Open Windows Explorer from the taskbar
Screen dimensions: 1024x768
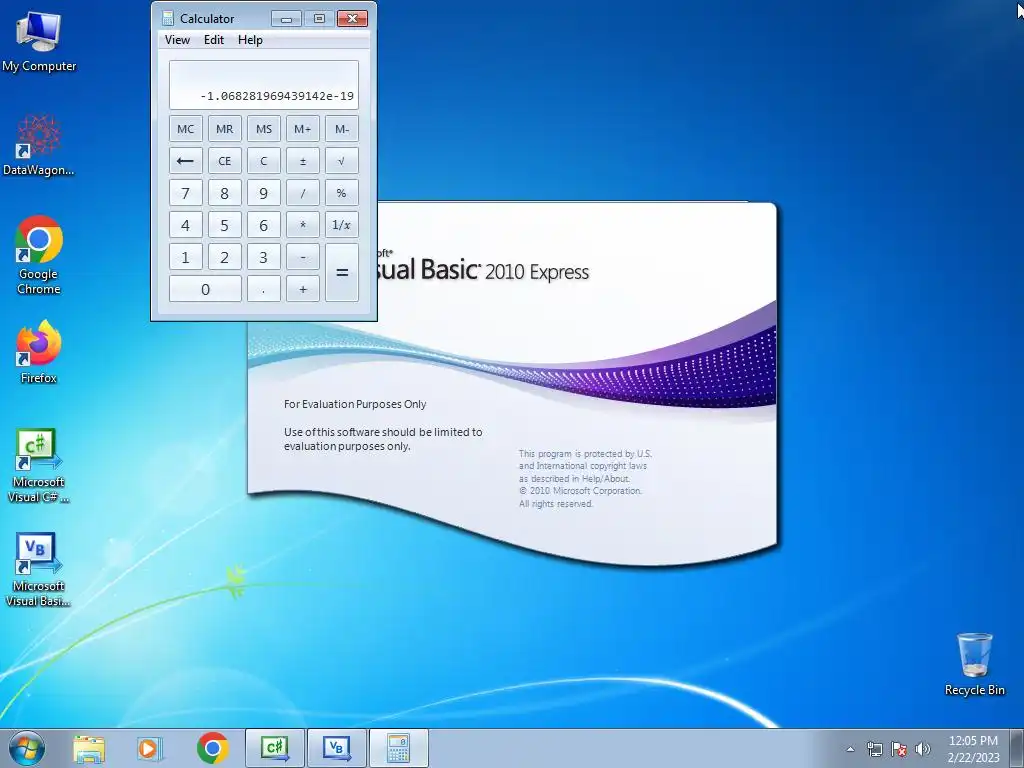(x=89, y=748)
